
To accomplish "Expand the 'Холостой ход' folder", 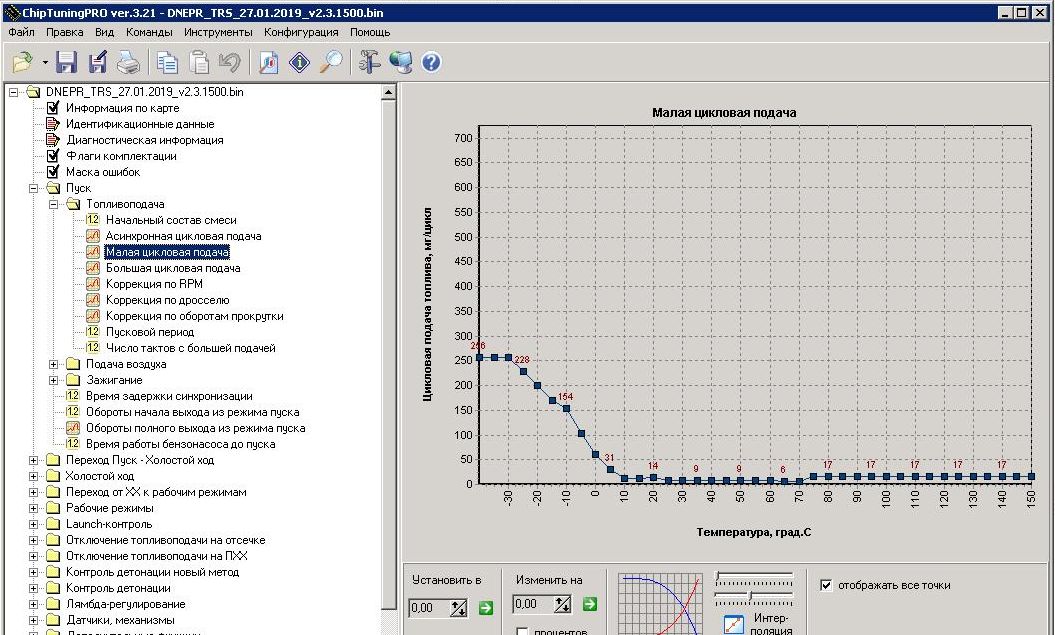I will (34, 476).
